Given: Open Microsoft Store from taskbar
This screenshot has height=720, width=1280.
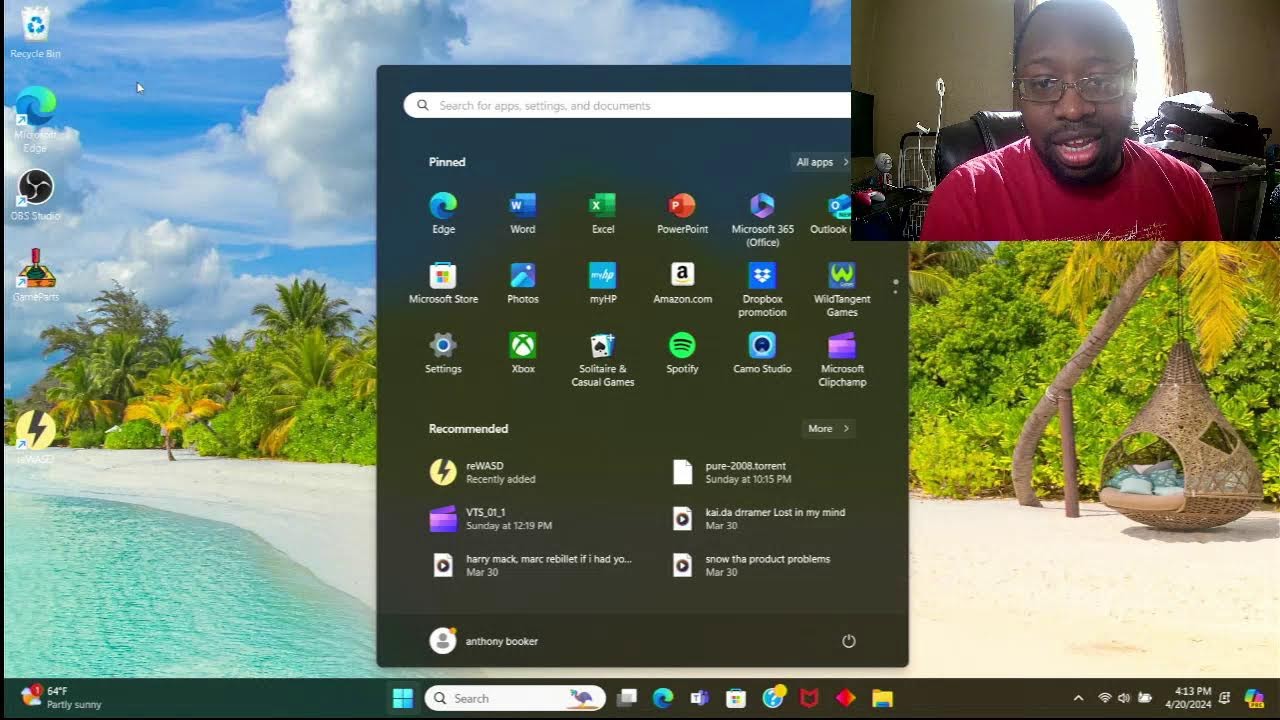Looking at the screenshot, I should (736, 698).
